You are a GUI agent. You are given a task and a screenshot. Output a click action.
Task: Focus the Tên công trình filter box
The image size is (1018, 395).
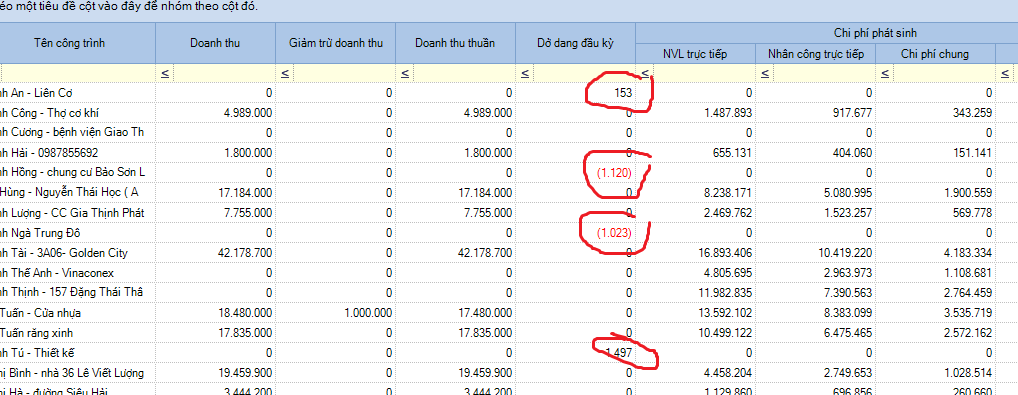tap(77, 73)
